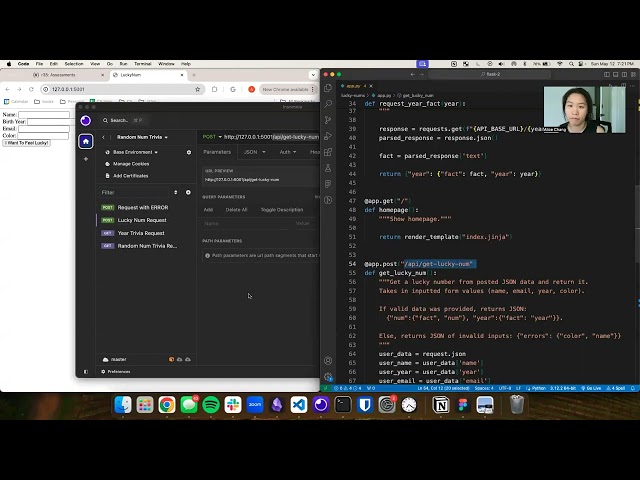Image resolution: width=640 pixels, height=480 pixels.
Task: Open environment settings gear icon
Action: click(189, 152)
